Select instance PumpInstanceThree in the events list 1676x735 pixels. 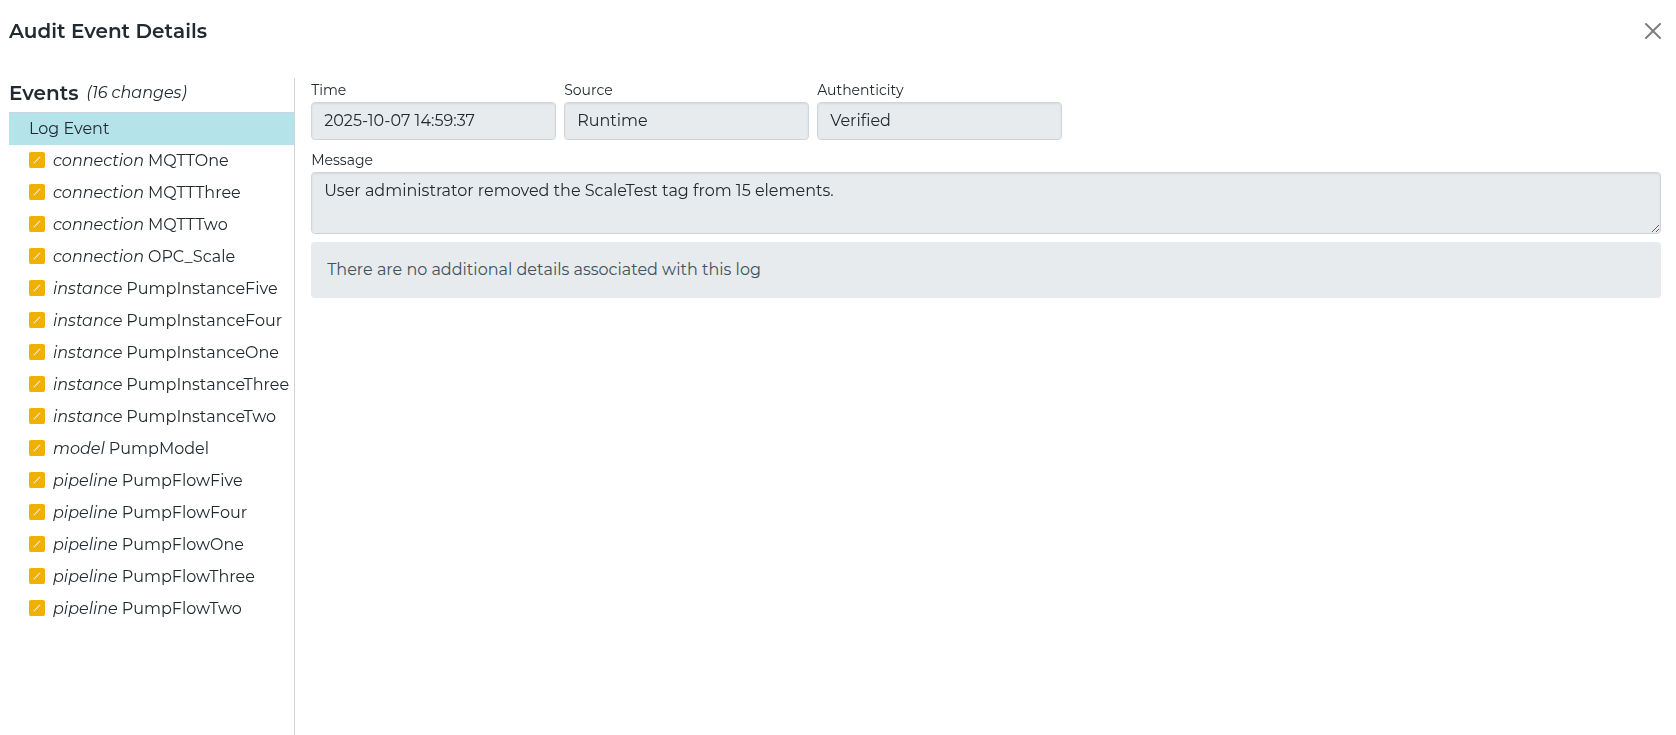coord(151,384)
